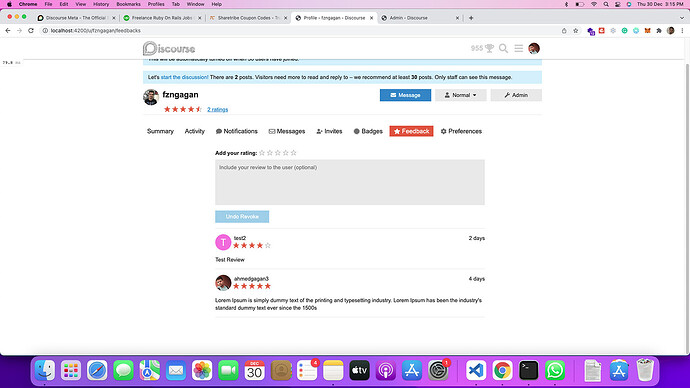Open Safari from the dock

(x=97, y=370)
